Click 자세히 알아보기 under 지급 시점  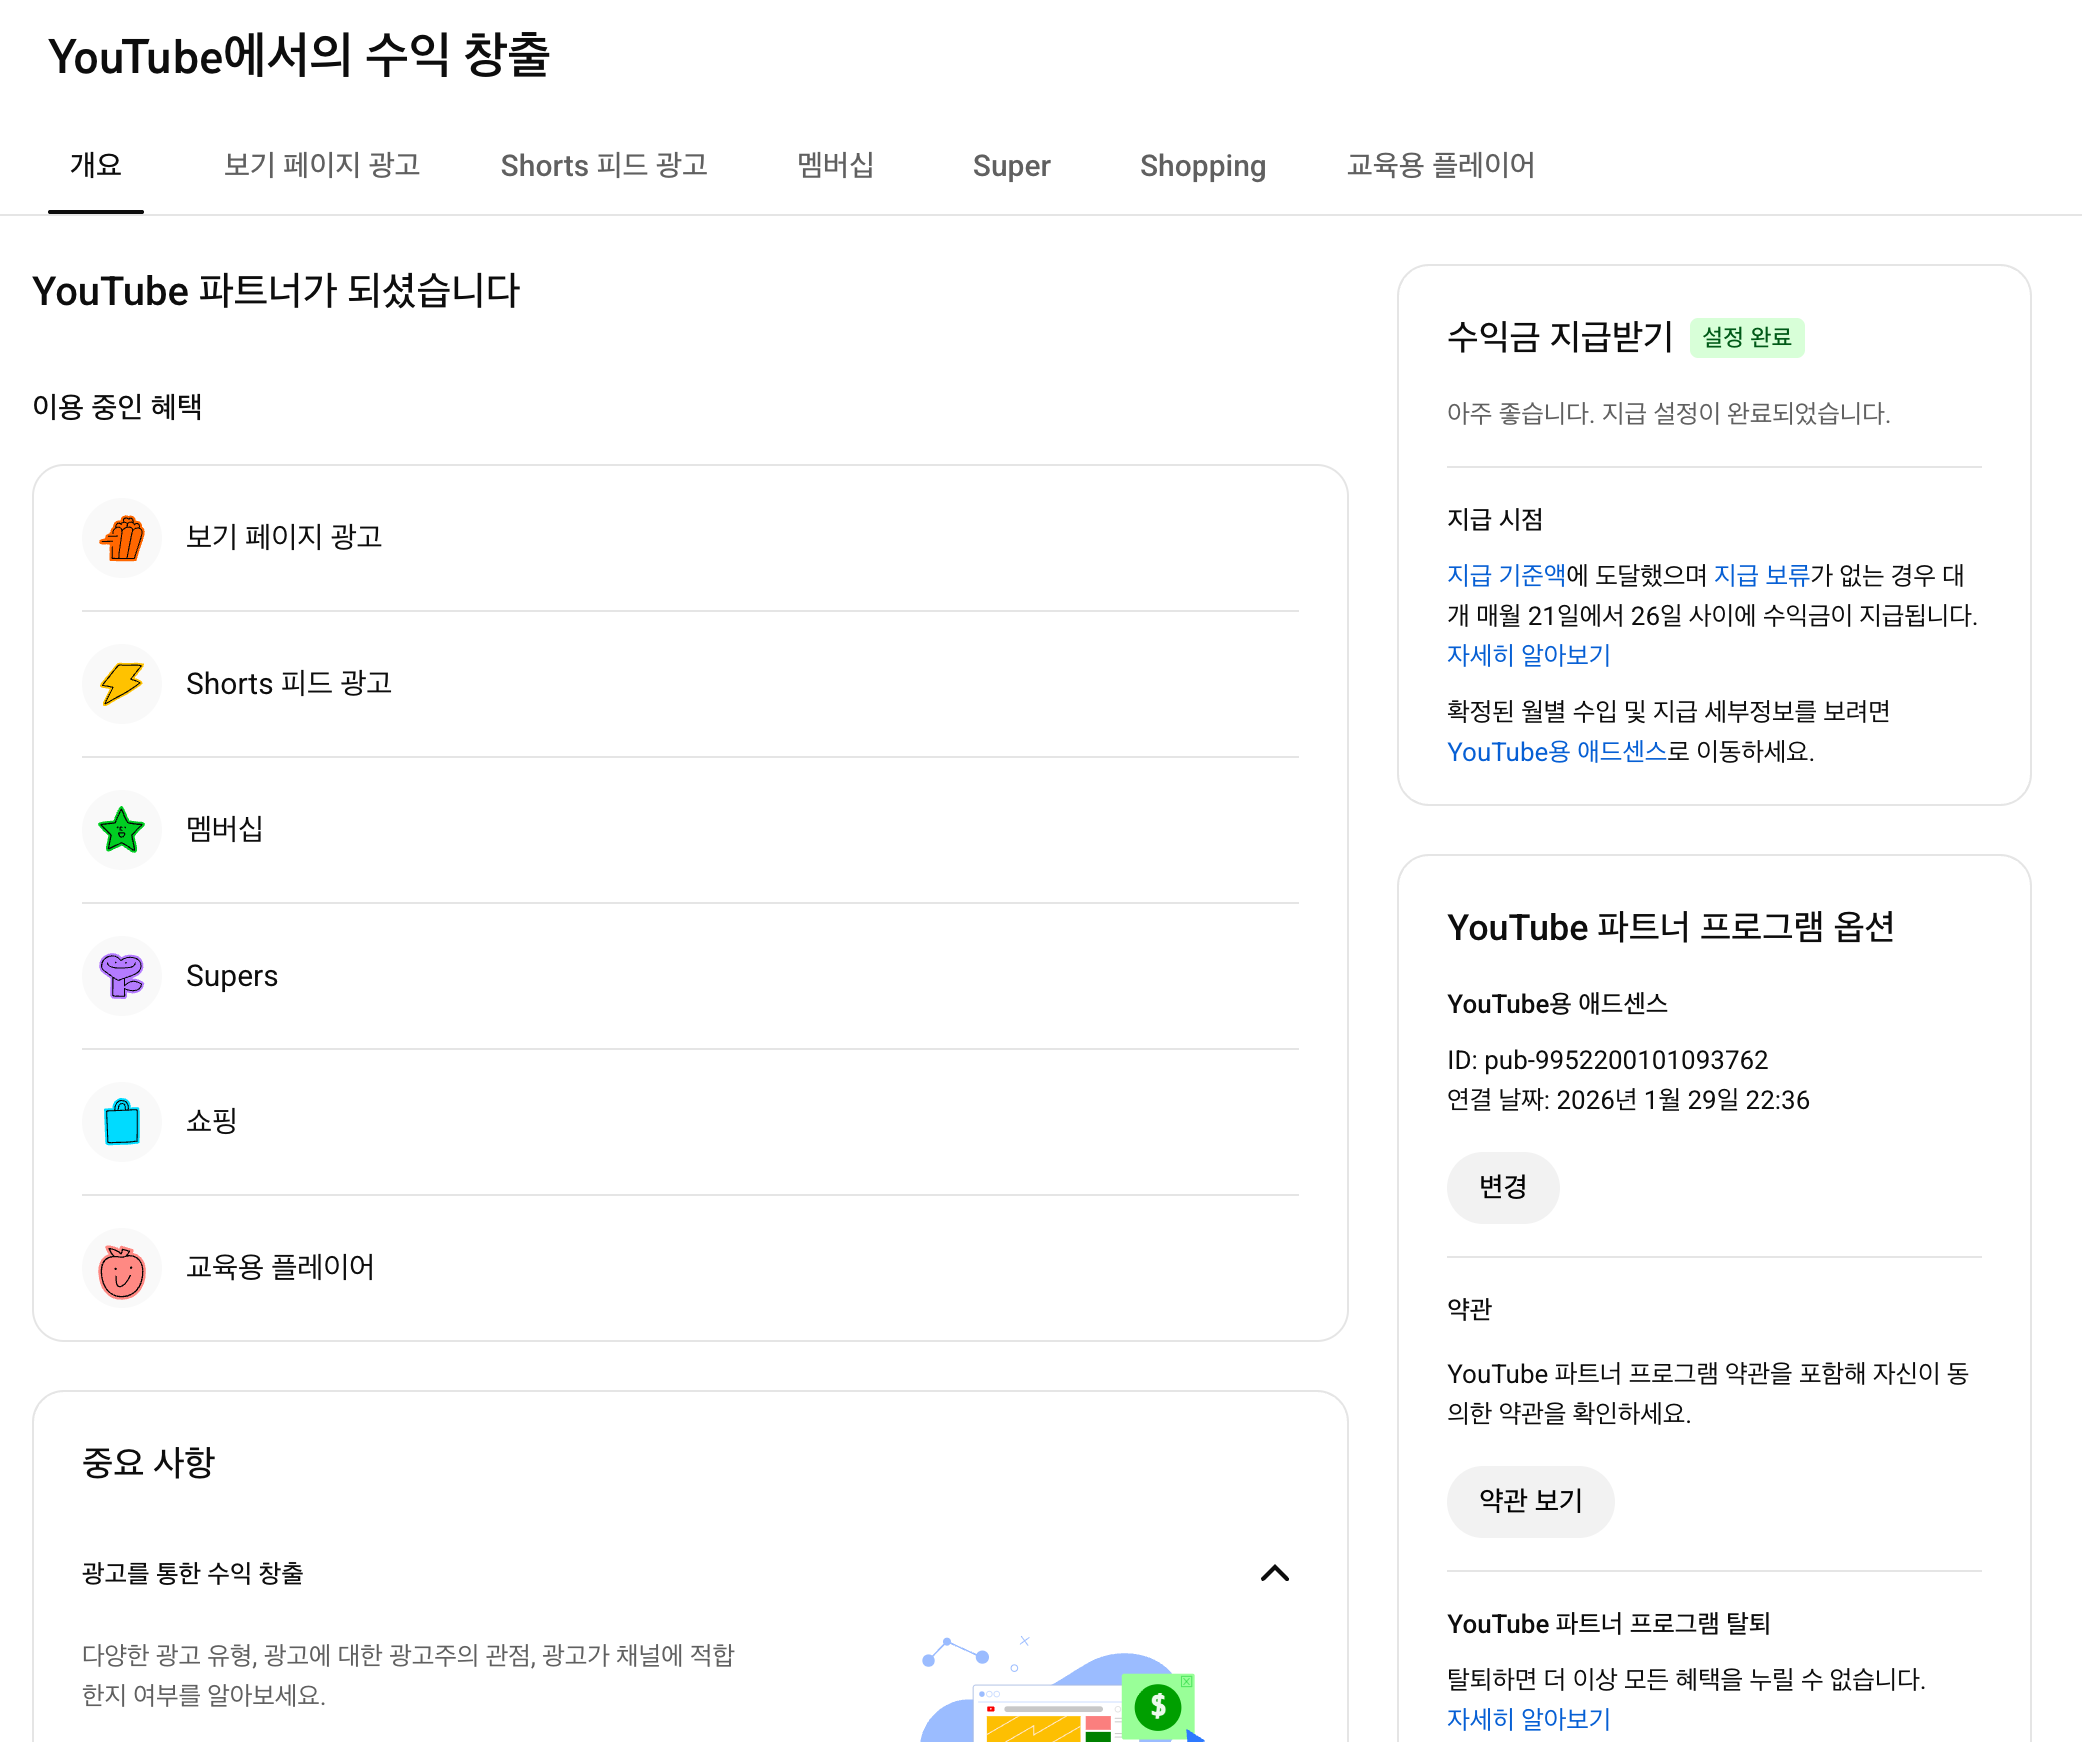1528,655
